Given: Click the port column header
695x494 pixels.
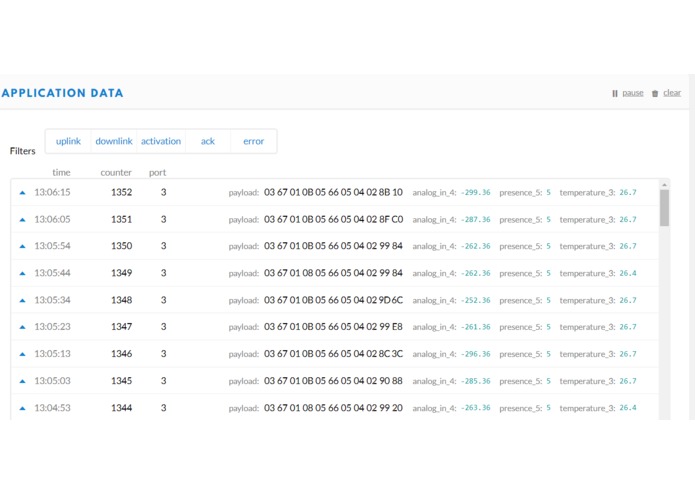Looking at the screenshot, I should [x=157, y=173].
